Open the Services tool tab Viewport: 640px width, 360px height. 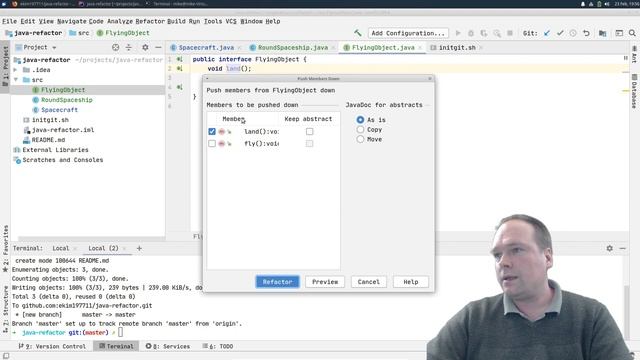[x=168, y=346]
